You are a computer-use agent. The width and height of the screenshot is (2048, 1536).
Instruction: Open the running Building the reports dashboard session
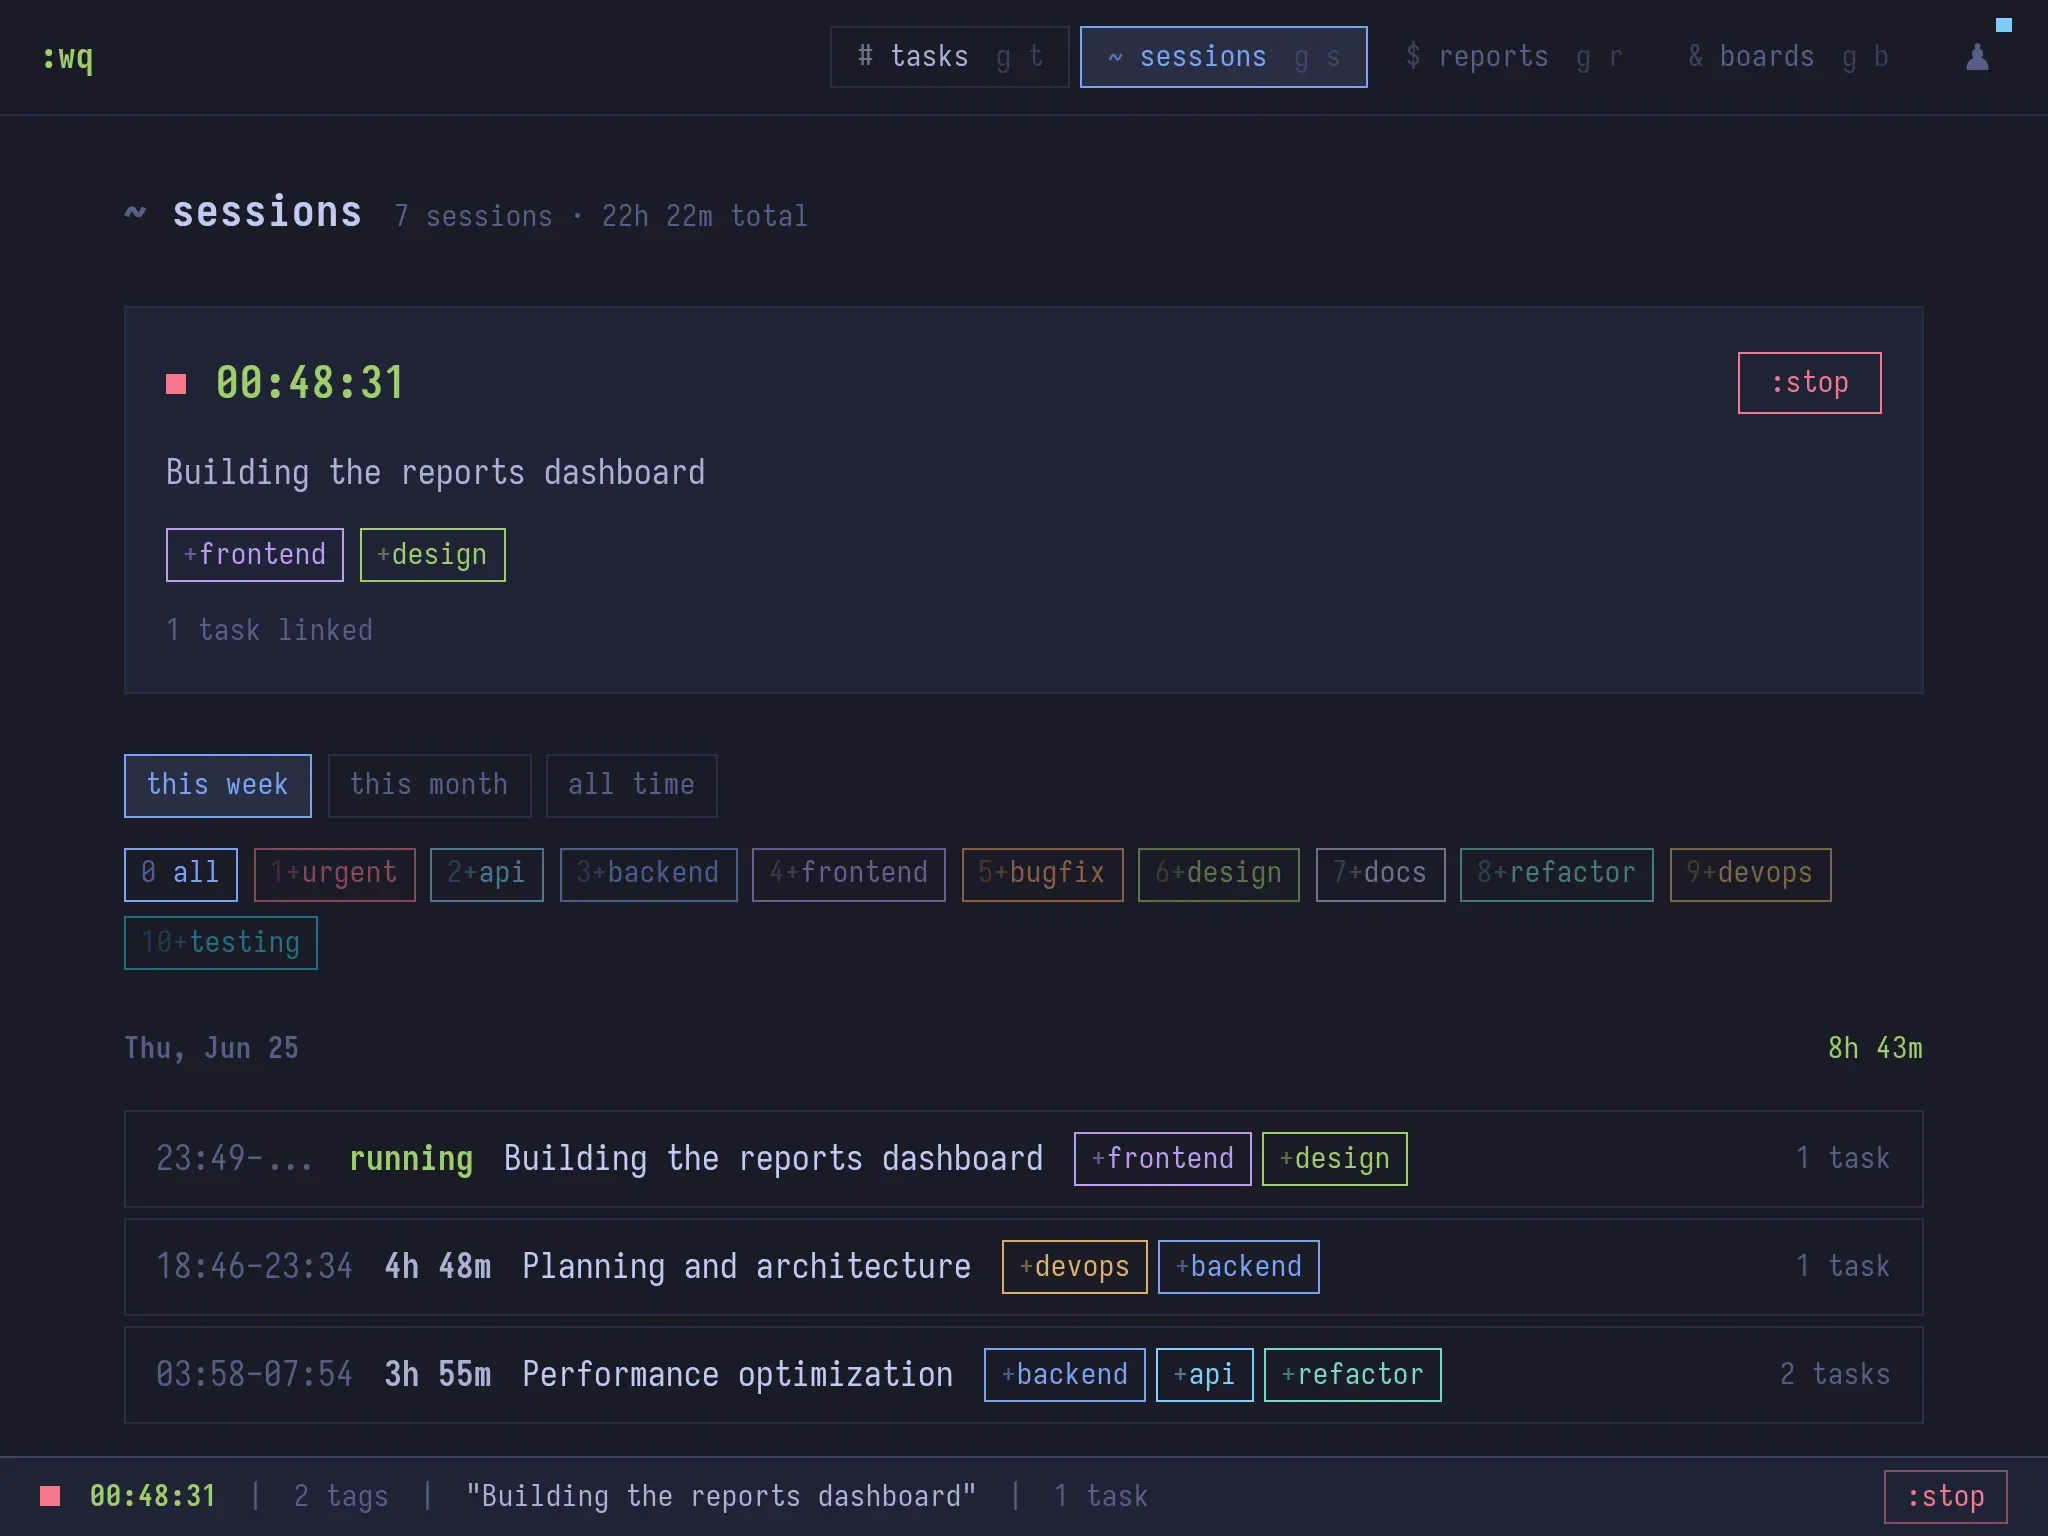tap(1023, 1159)
